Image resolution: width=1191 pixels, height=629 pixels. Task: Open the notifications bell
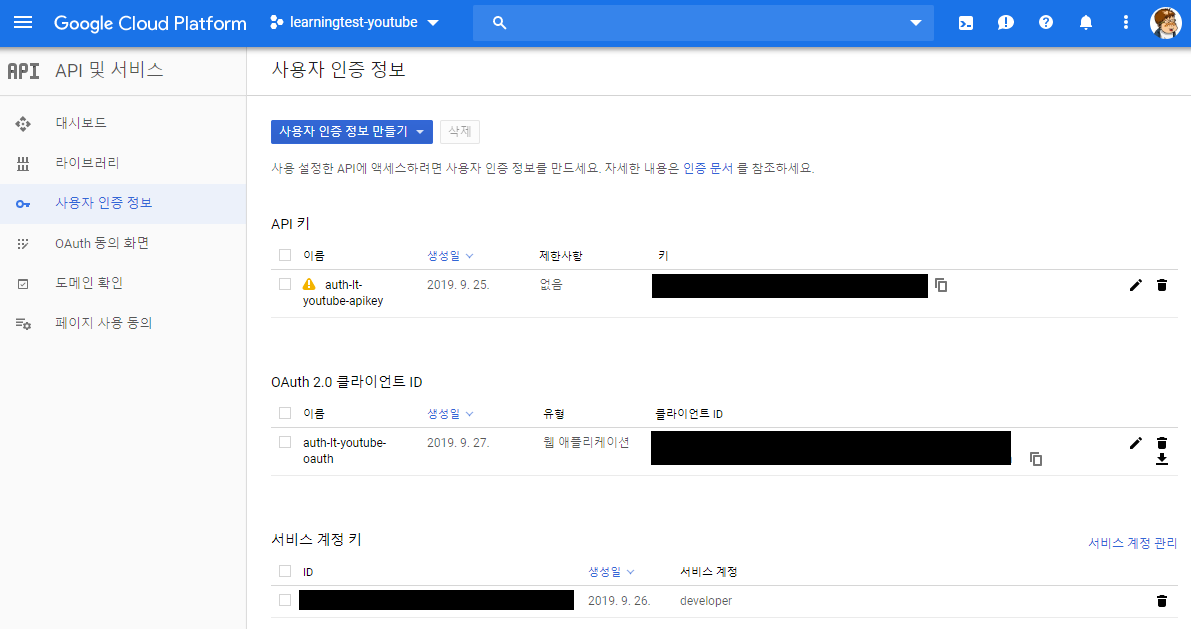(x=1086, y=23)
